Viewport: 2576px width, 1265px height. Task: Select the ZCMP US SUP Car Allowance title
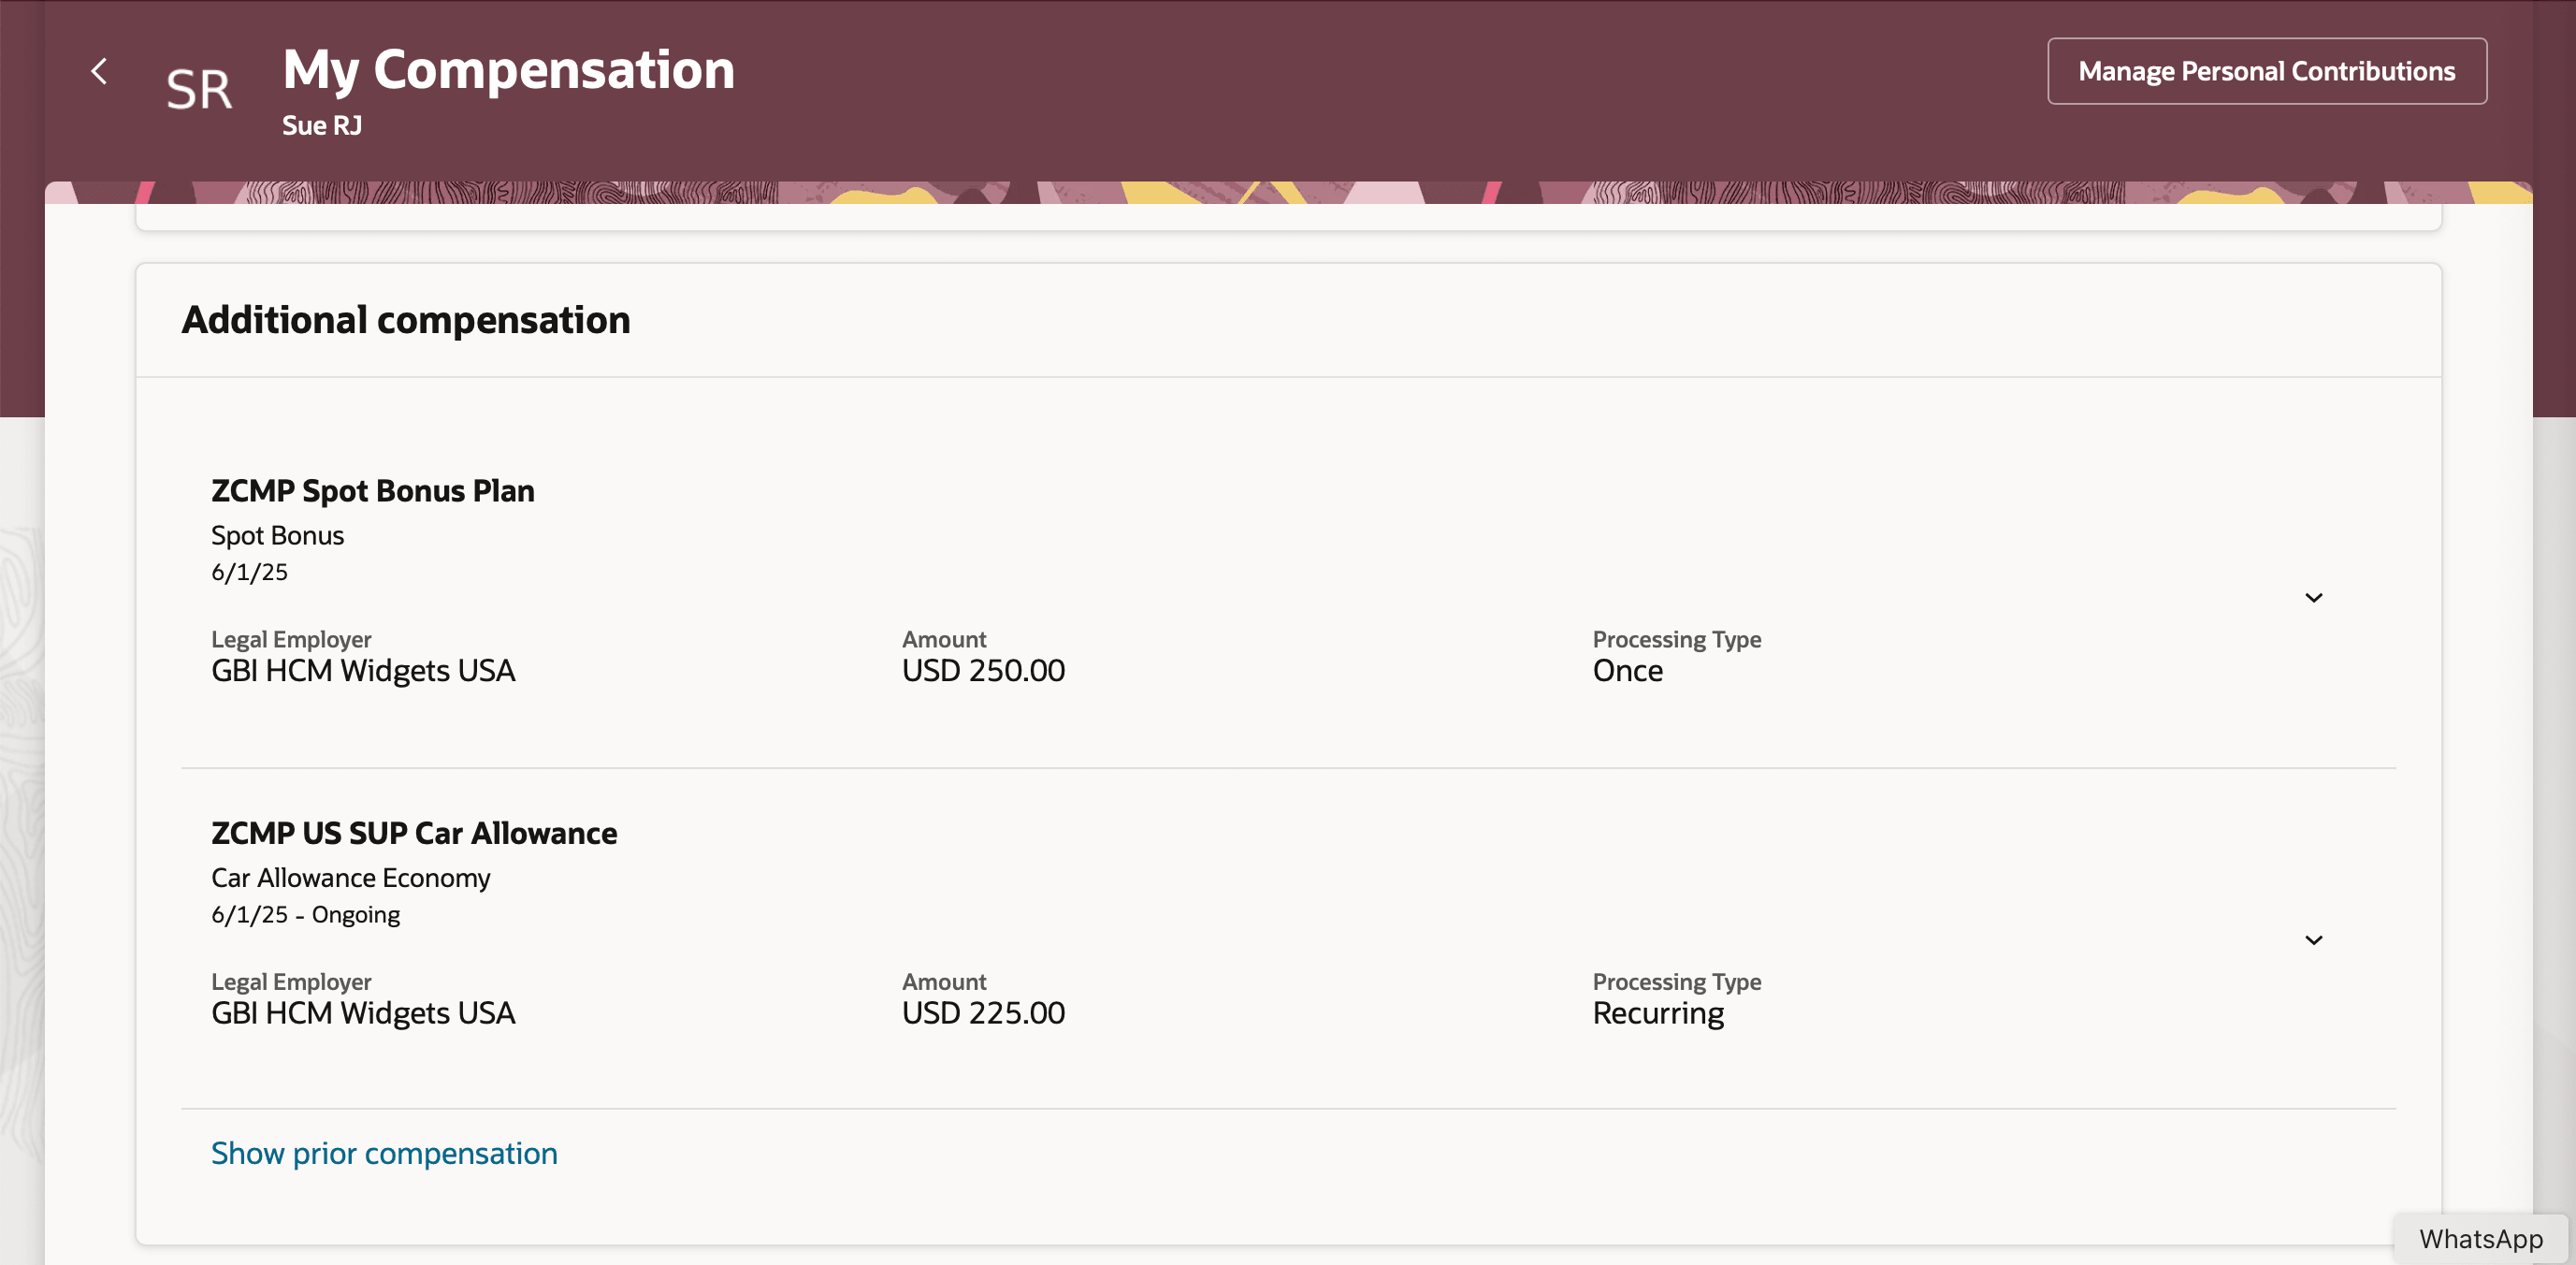click(x=413, y=832)
